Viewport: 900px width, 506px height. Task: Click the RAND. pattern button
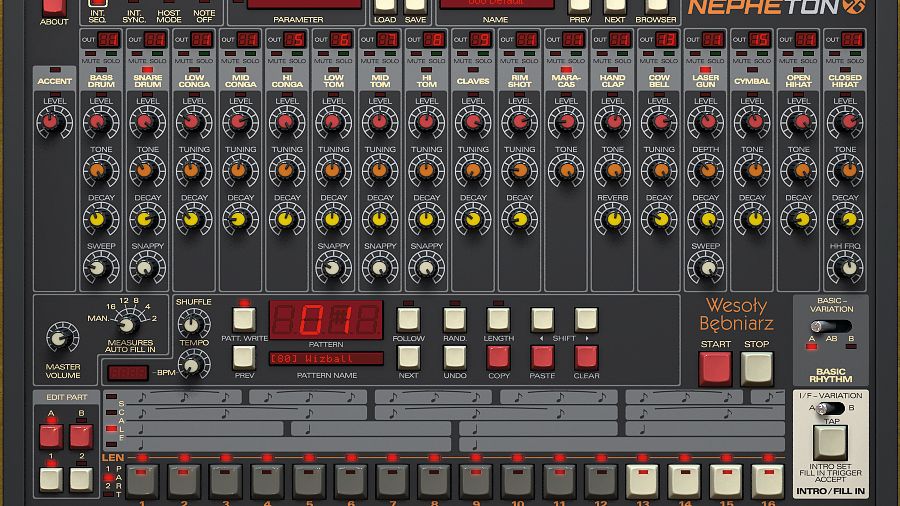pos(455,320)
